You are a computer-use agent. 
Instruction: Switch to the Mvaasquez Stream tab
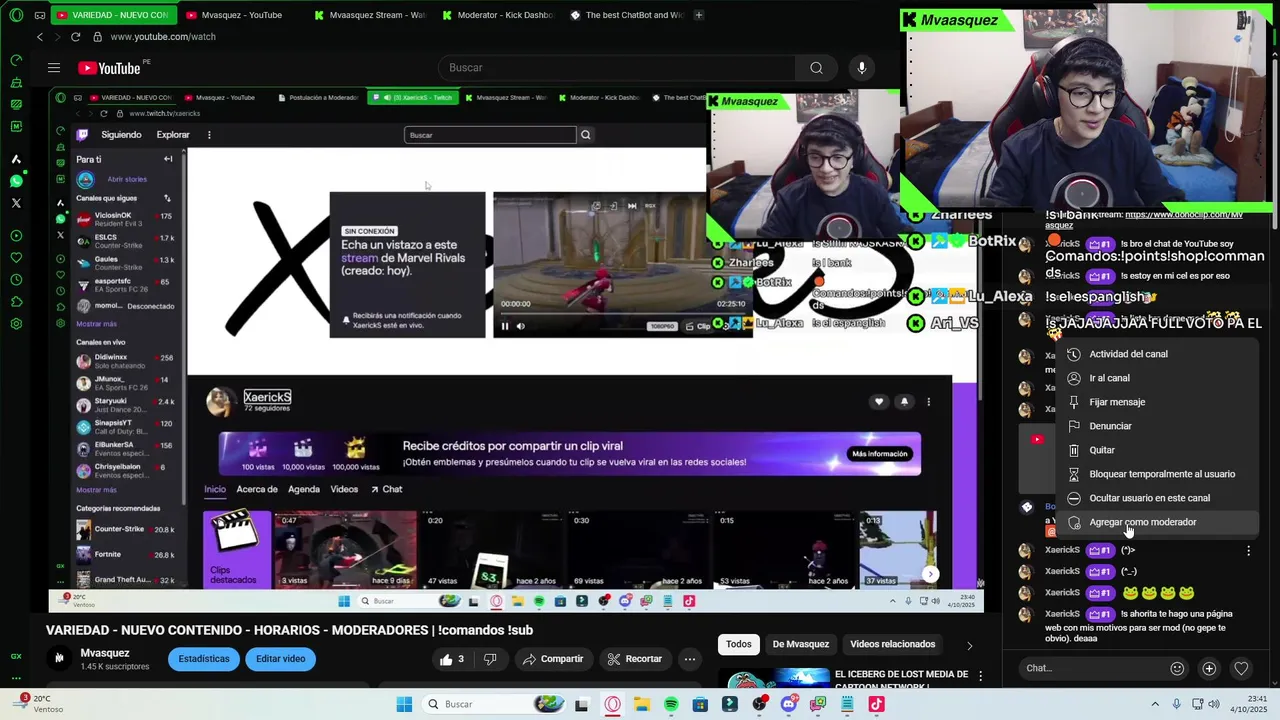pos(369,15)
